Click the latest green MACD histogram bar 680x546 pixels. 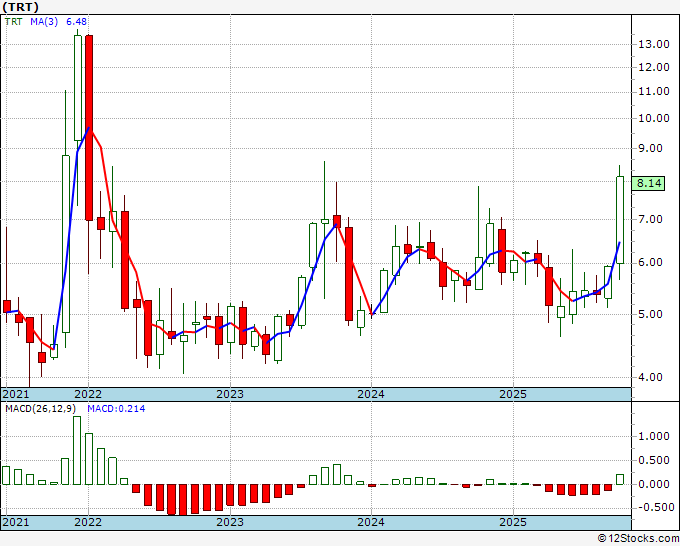620,480
